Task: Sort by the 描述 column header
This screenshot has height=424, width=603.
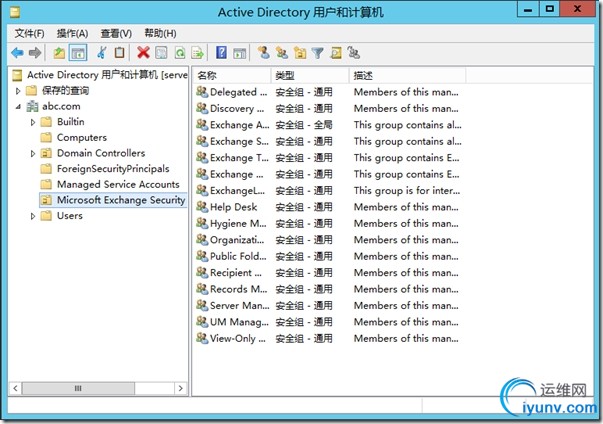Action: pos(407,76)
